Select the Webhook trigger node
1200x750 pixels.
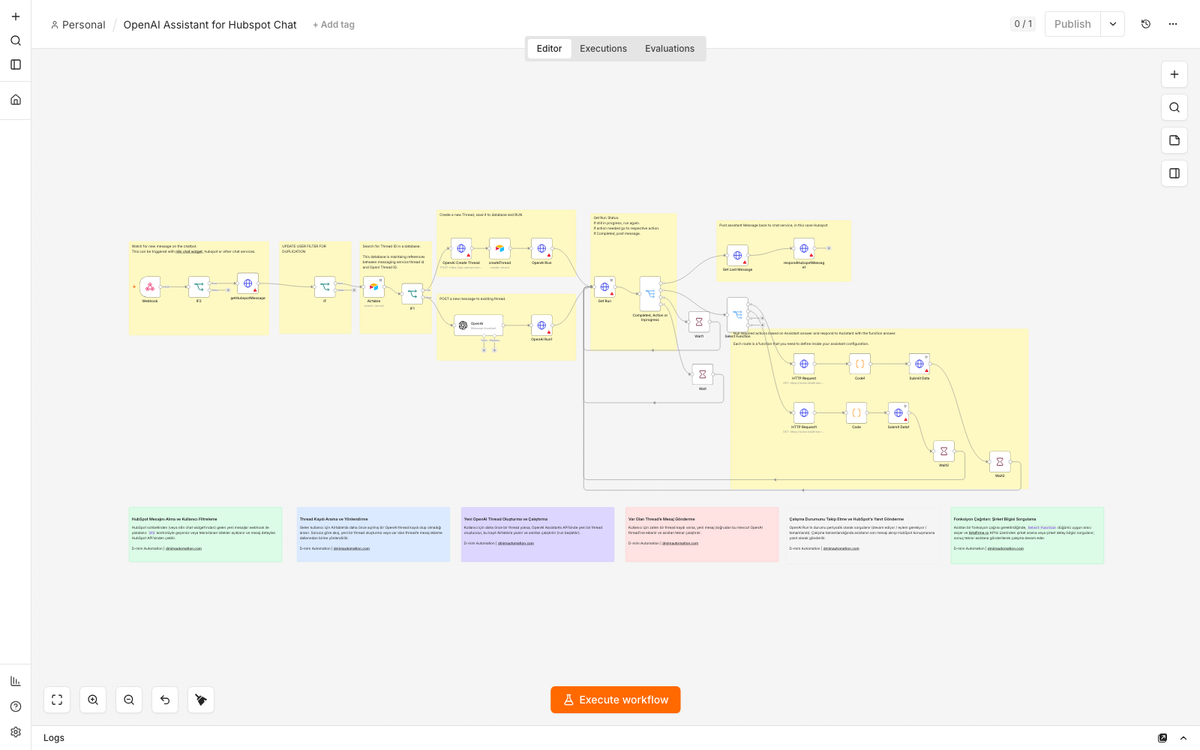149,287
